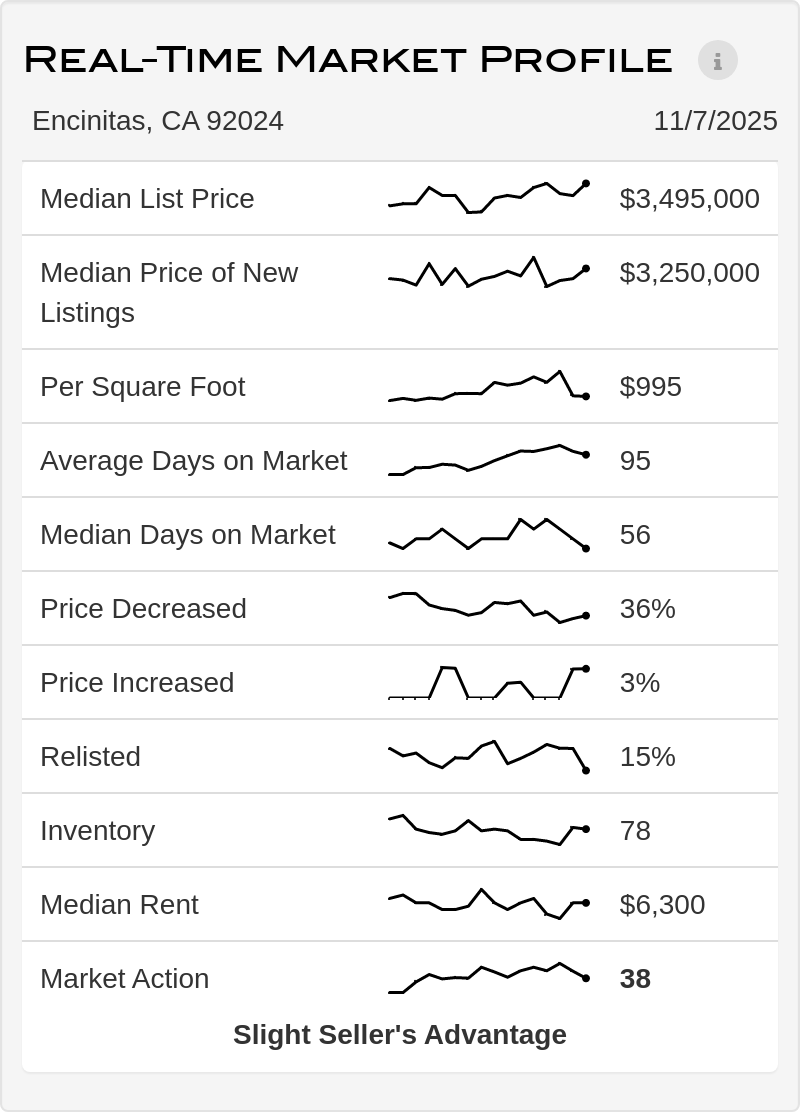Click the Slight Seller's Advantage text
This screenshot has width=800, height=1112.
tap(400, 1035)
